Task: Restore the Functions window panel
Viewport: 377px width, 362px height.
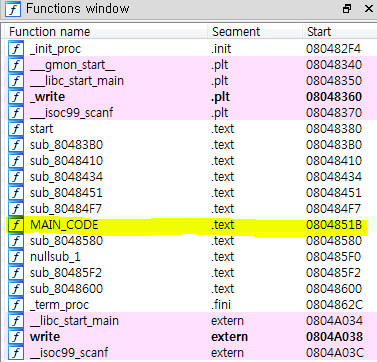Action: click(347, 9)
